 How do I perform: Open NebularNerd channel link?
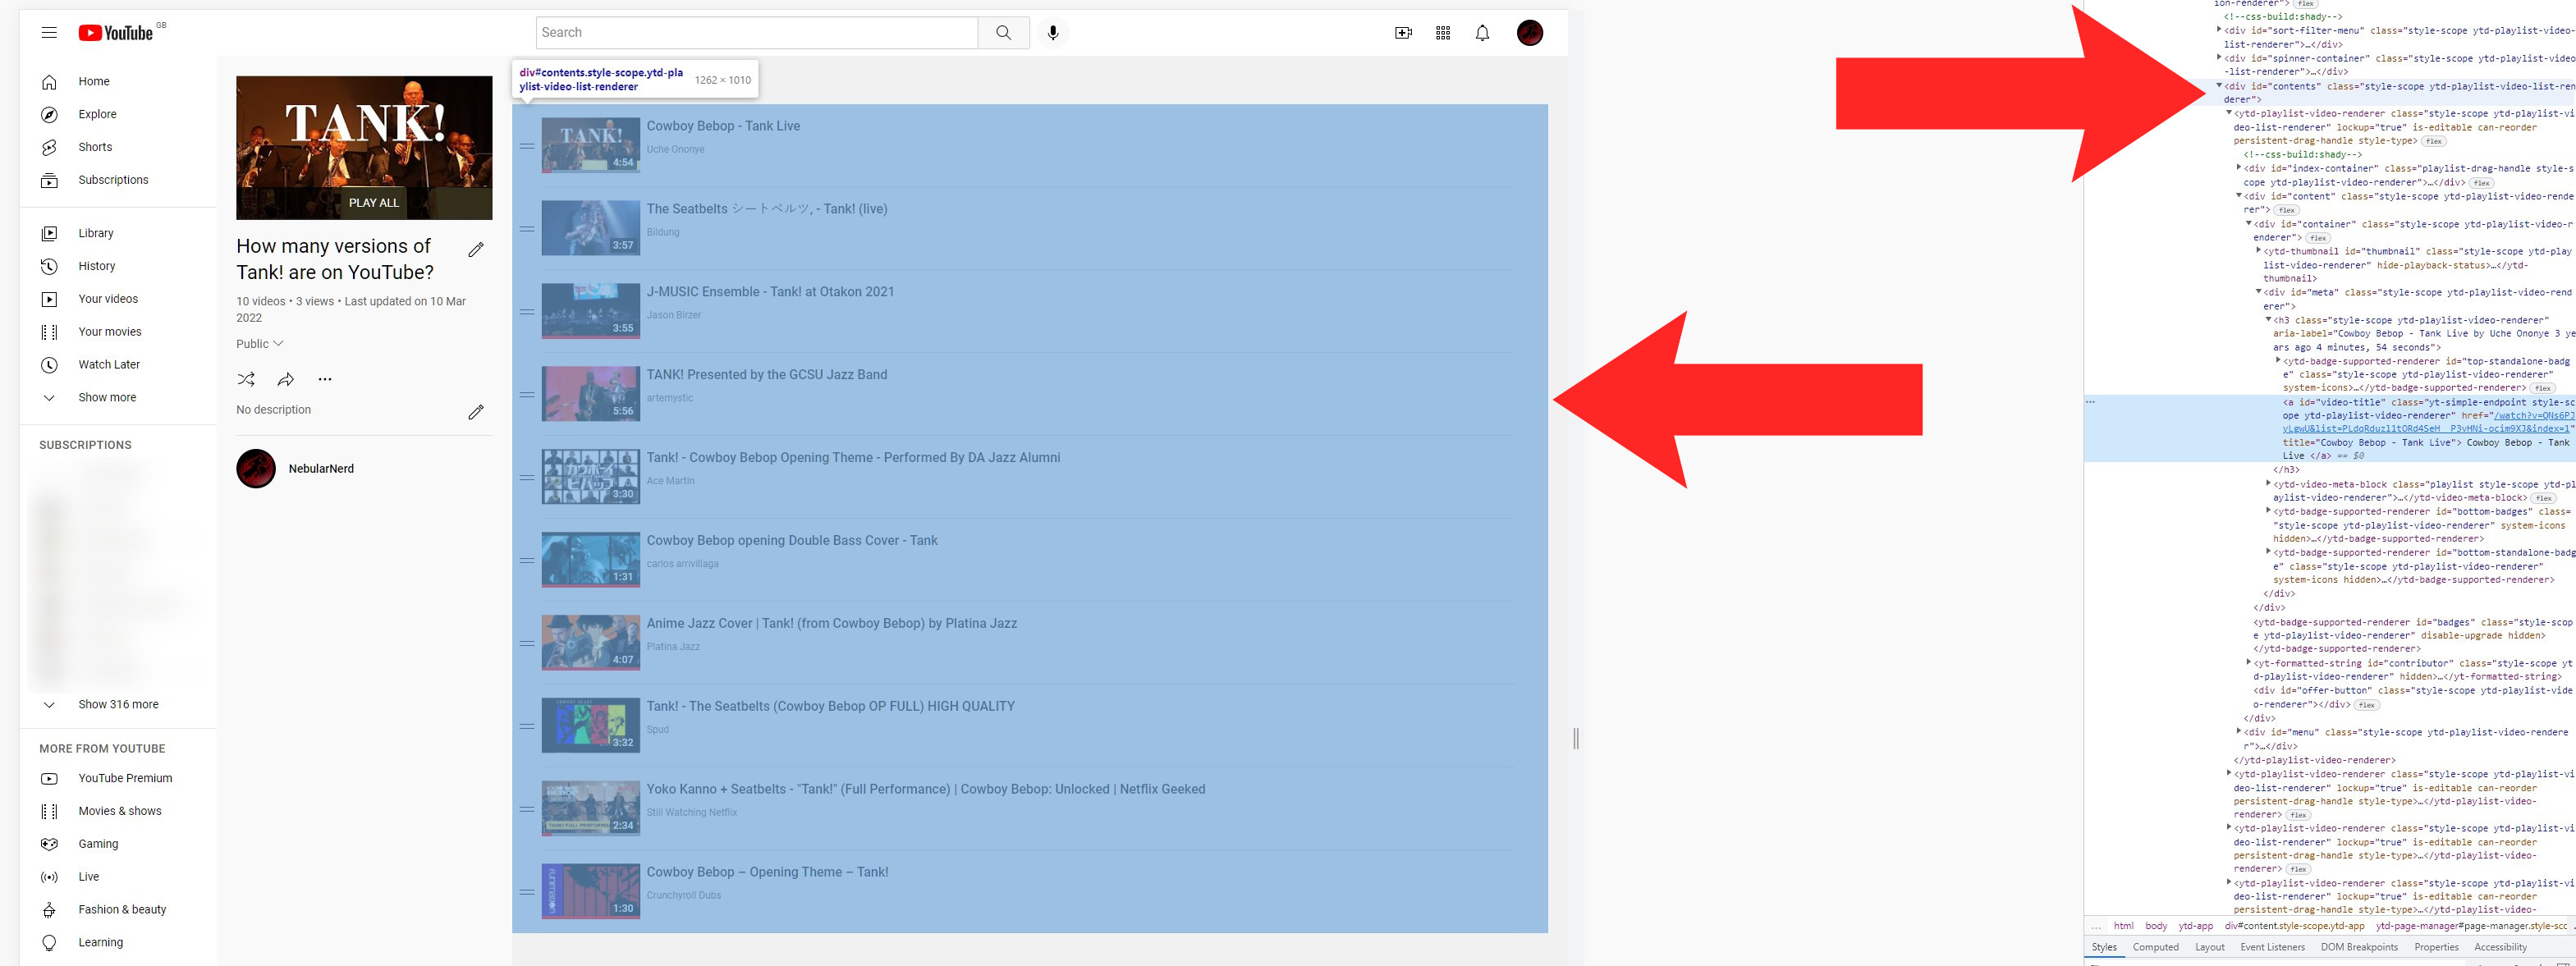pyautogui.click(x=321, y=469)
